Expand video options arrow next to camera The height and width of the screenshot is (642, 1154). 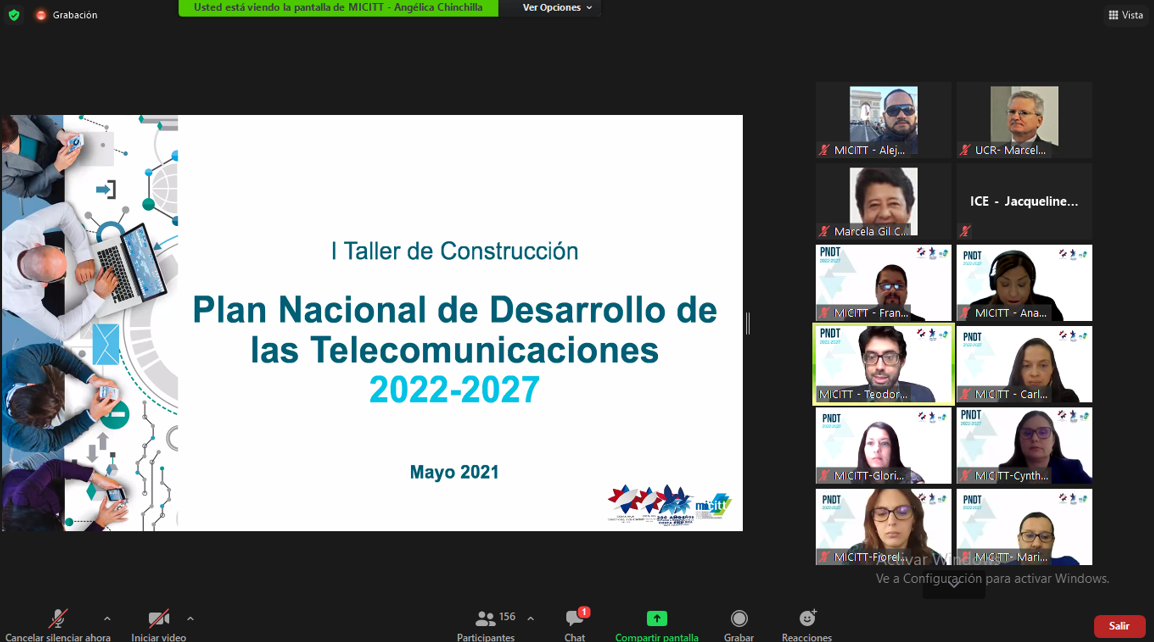tap(190, 619)
